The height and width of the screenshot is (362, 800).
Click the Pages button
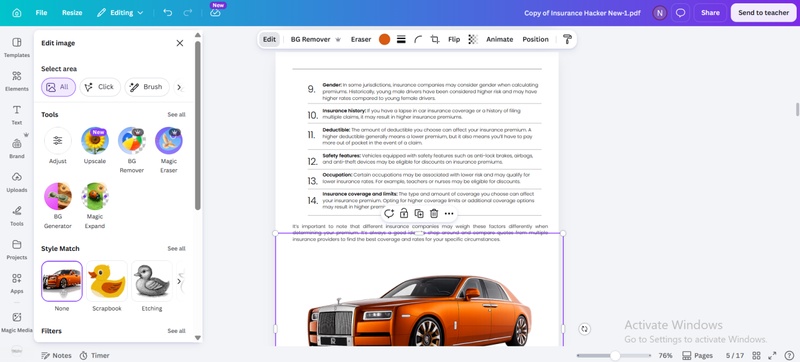point(697,355)
